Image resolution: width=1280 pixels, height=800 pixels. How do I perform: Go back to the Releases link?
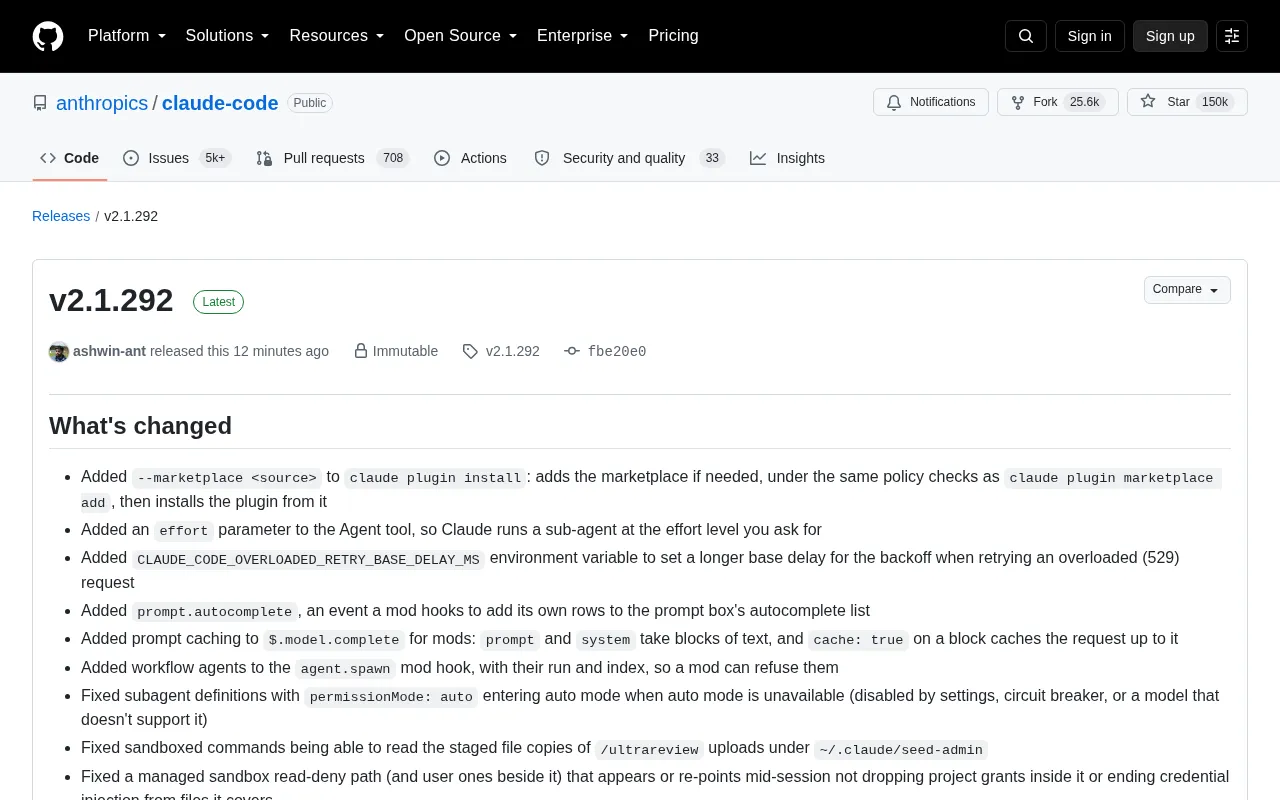[x=61, y=216]
